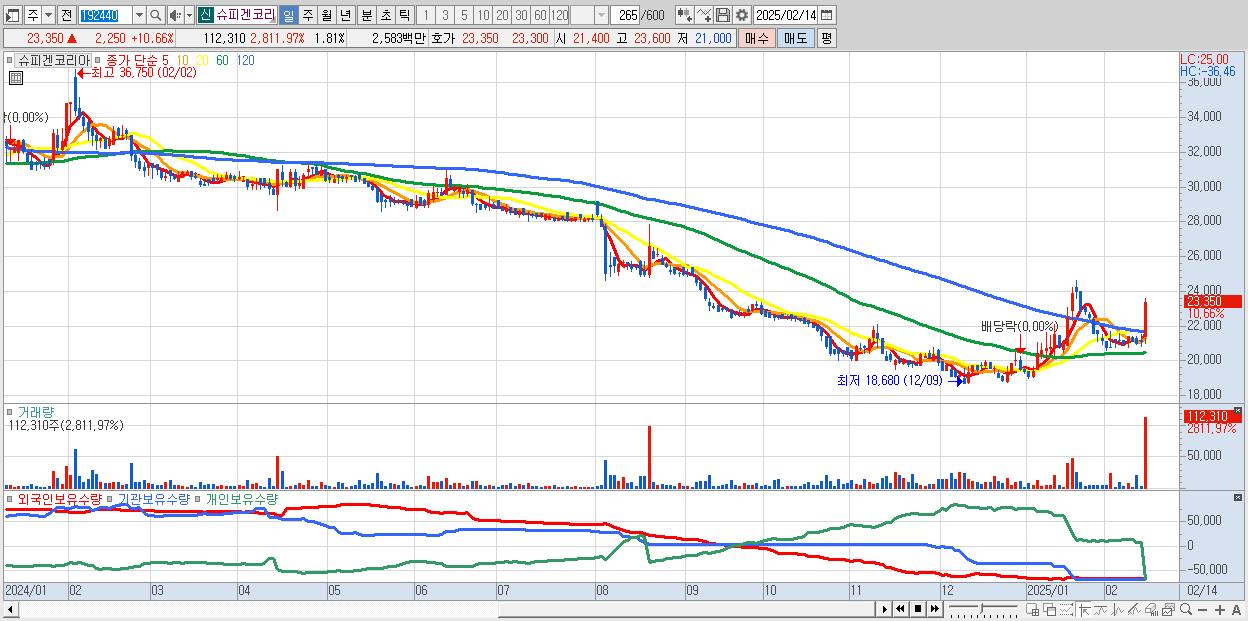Click the overlapping windows icon in bottom toolbar
Screen dimensions: 1248x621
click(x=1050, y=609)
